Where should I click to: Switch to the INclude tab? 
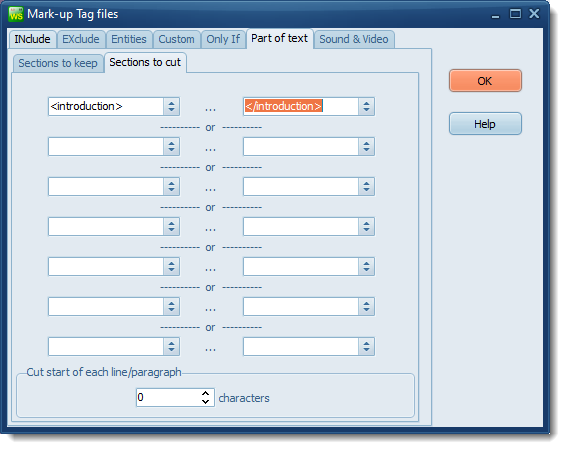[x=32, y=39]
